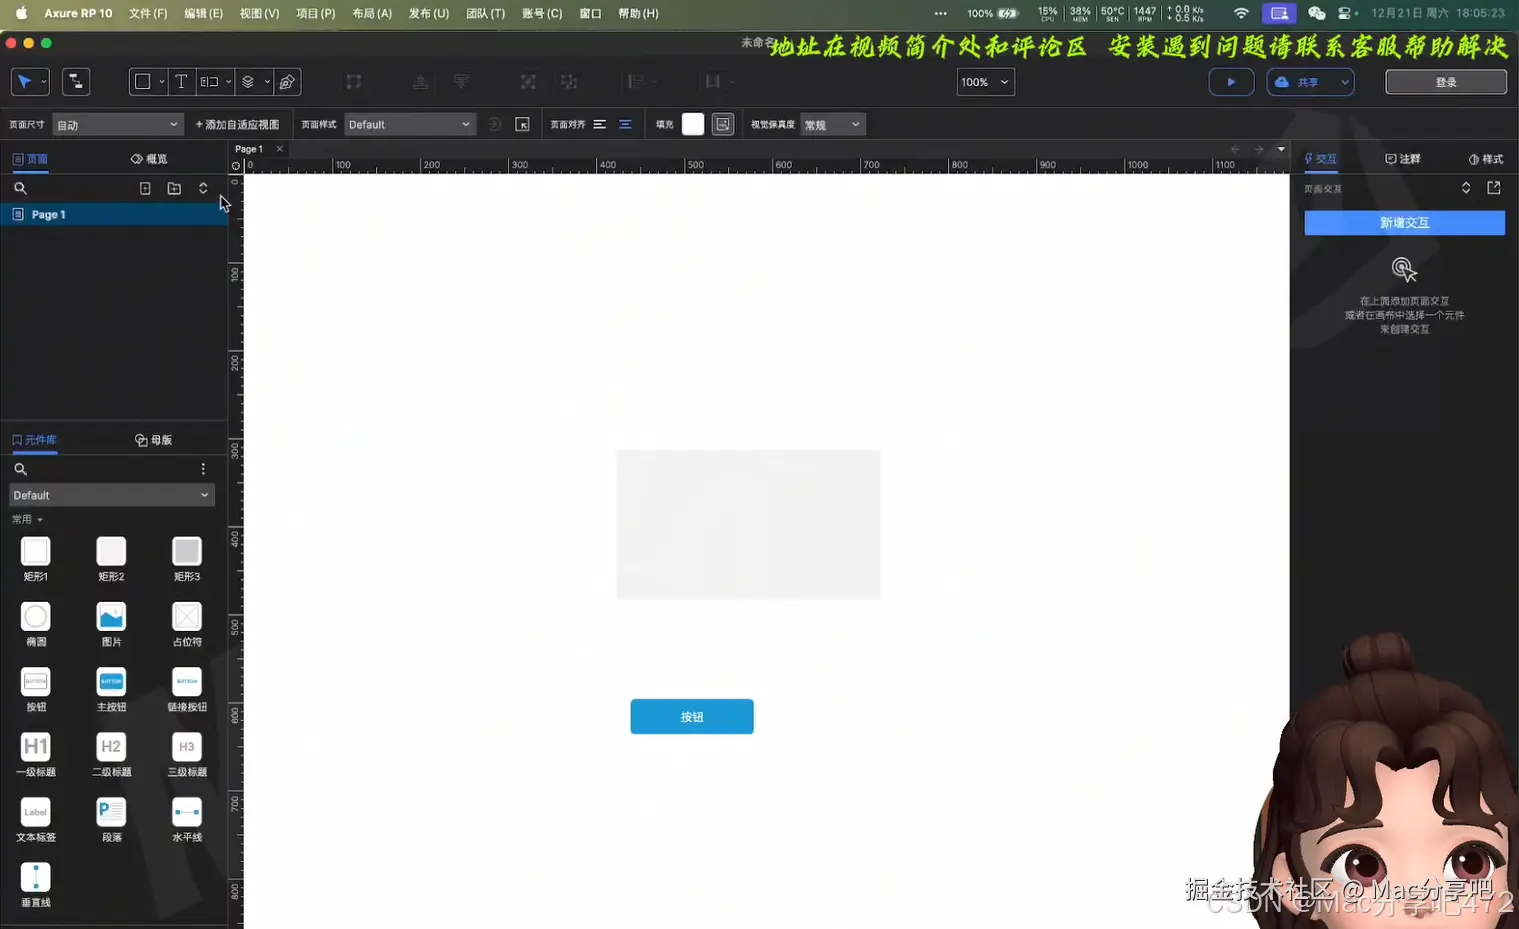Open the 页面尺寸 auto dropdown

coord(117,124)
